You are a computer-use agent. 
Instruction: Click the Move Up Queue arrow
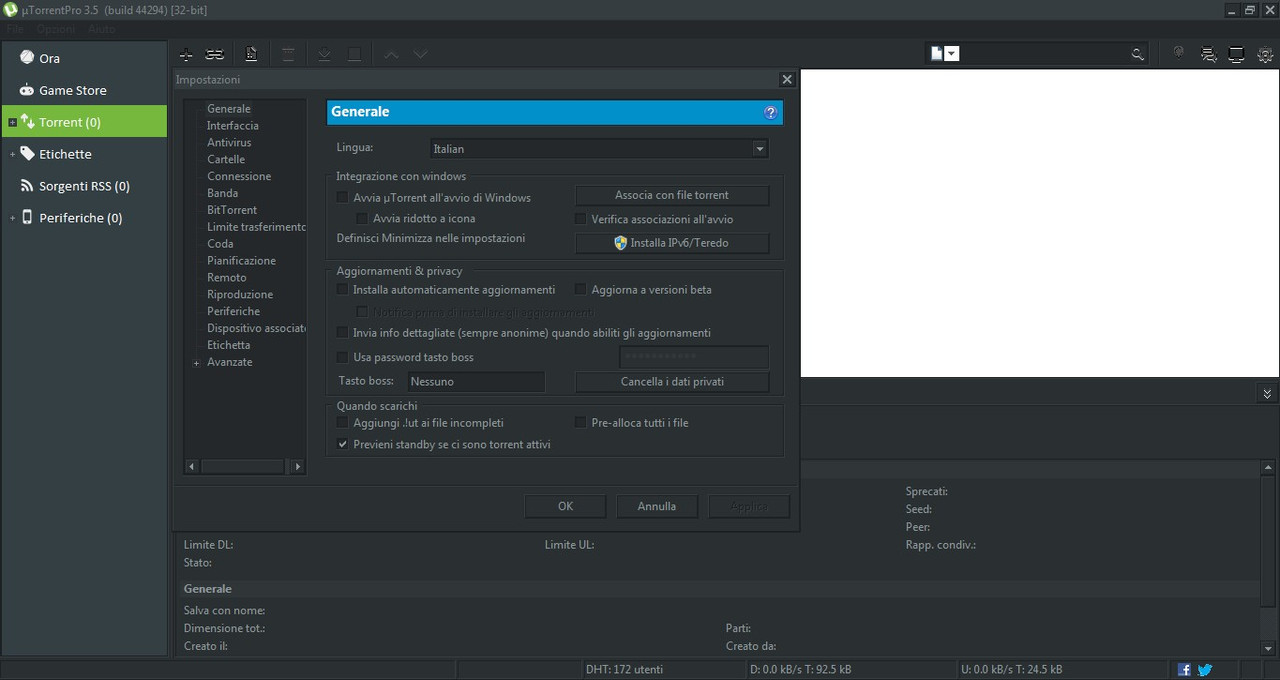point(391,54)
